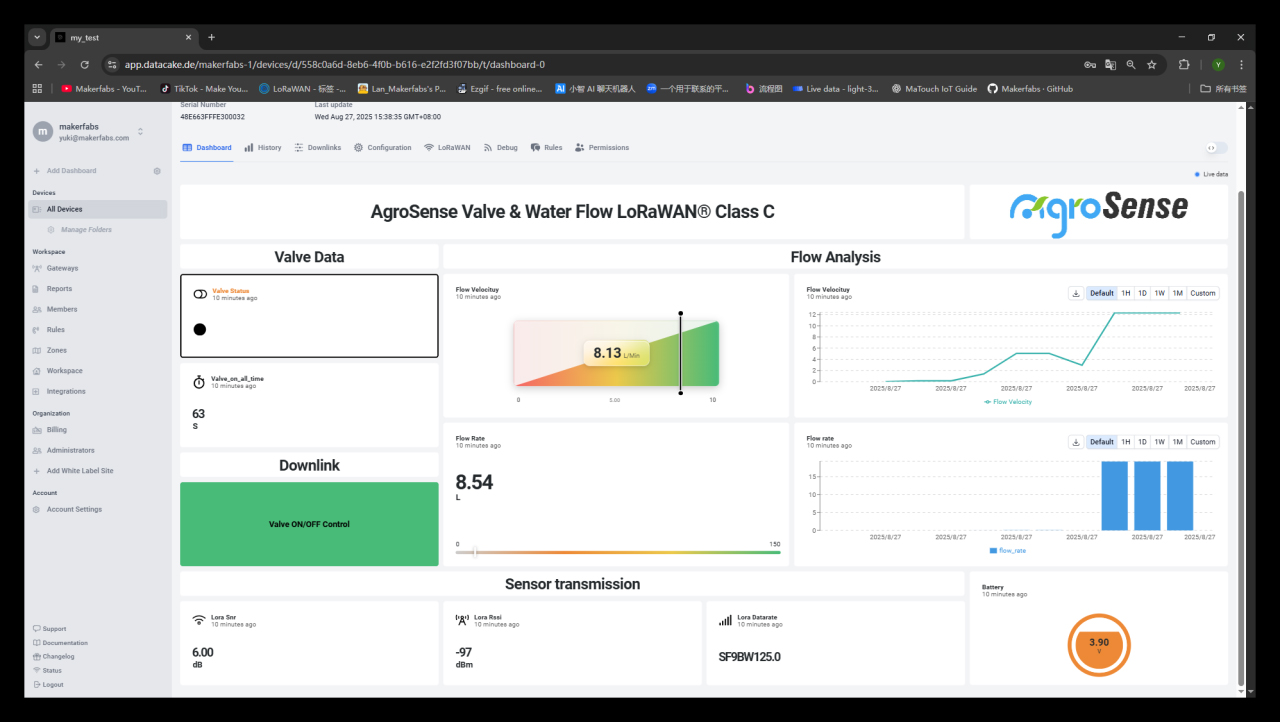
Task: Expand the makerfabs workspace switcher
Action: click(140, 131)
